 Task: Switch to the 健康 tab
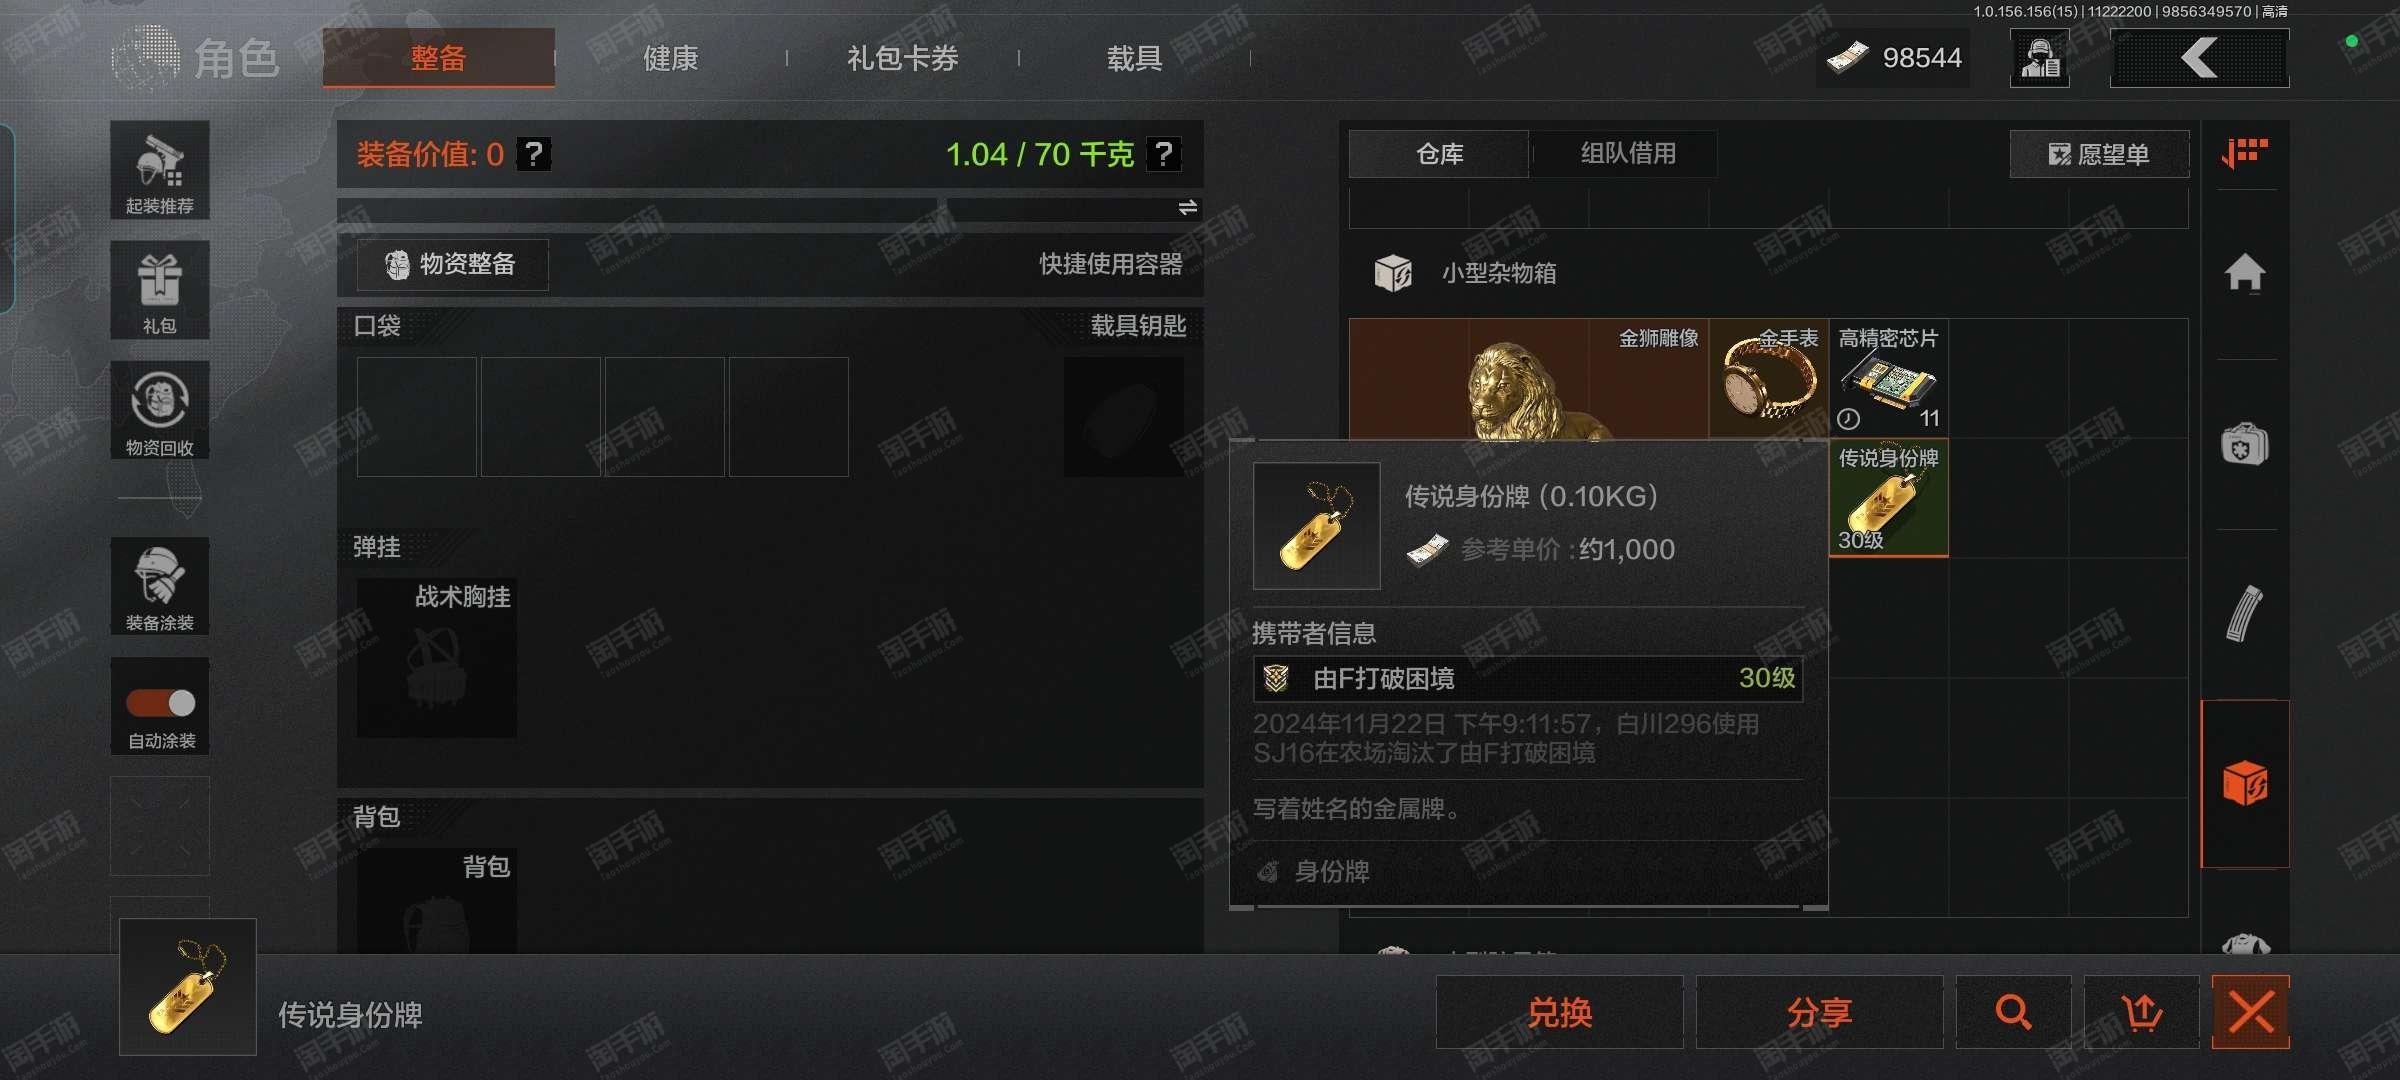point(670,58)
